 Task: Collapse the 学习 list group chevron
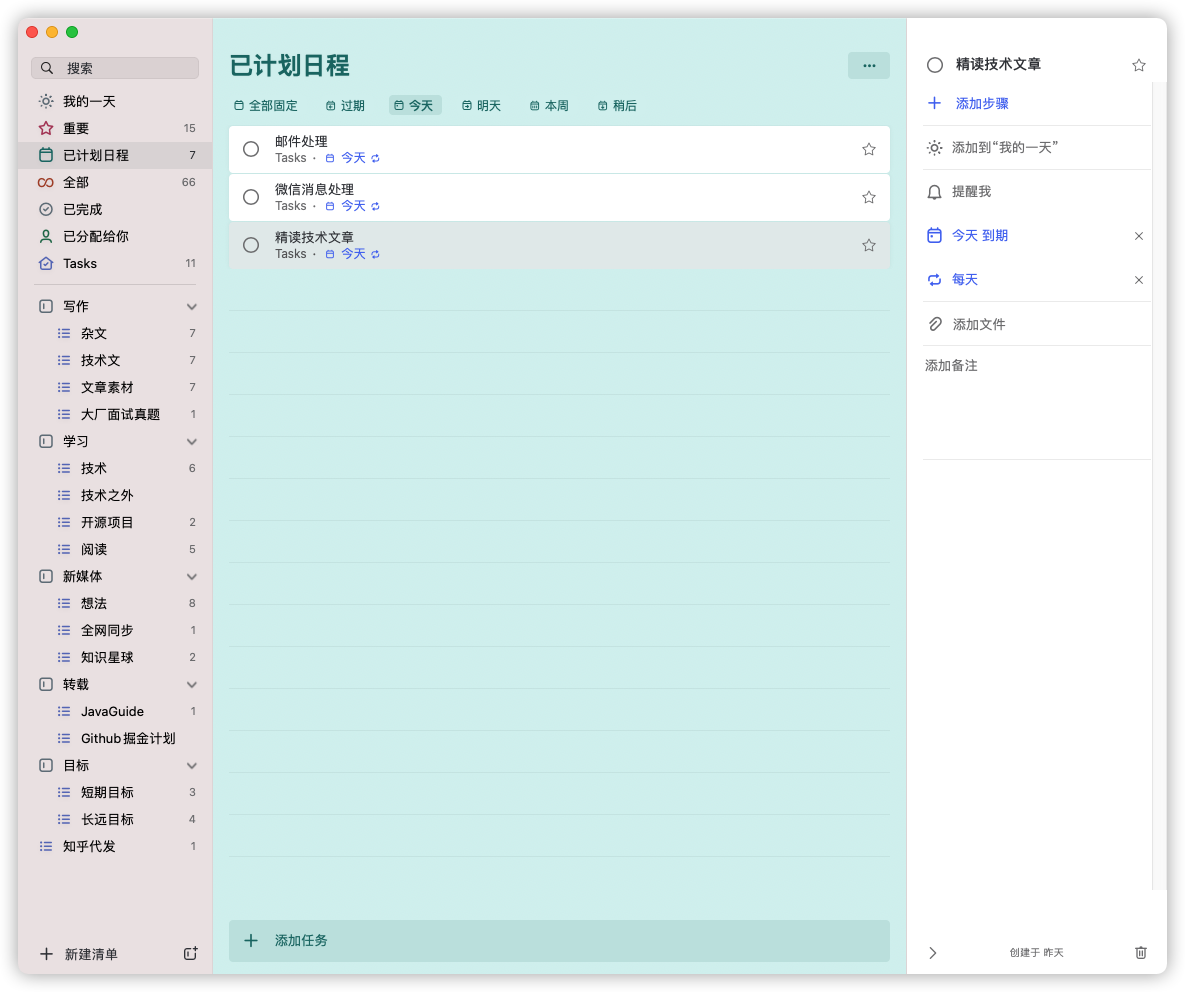(x=192, y=442)
